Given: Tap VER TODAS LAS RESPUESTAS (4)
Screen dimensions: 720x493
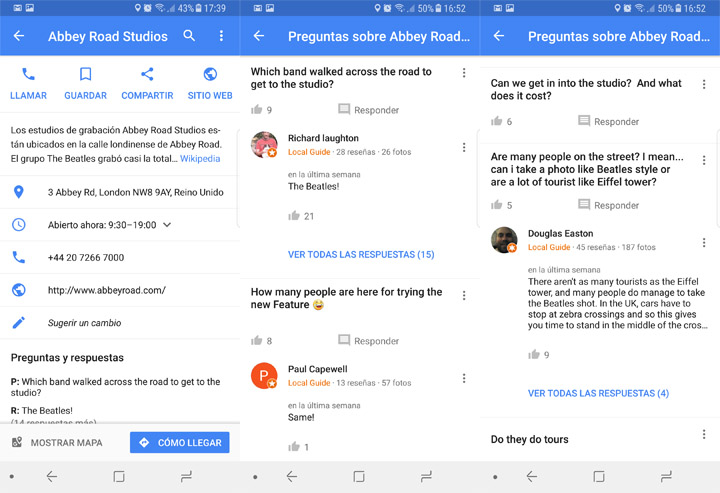Looking at the screenshot, I should click(x=598, y=393).
